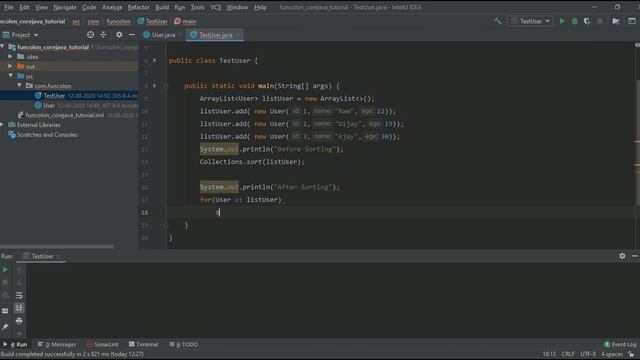Click the Stop icon in top toolbar
The height and width of the screenshot is (360, 640).
600,21
